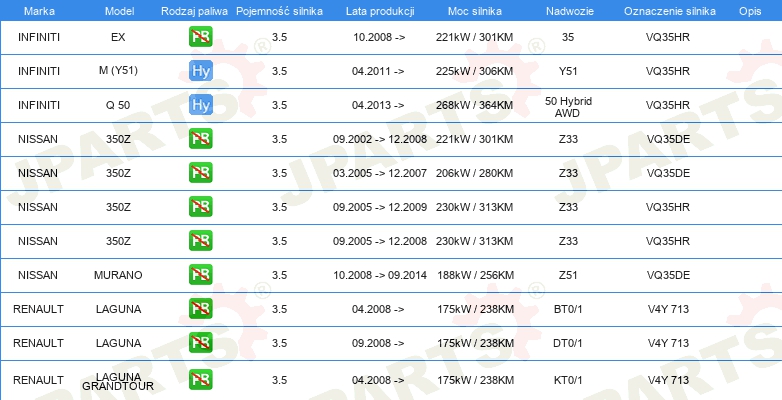
Task: Click VQ35DE in 350Z 206kW row
Action: tap(668, 173)
